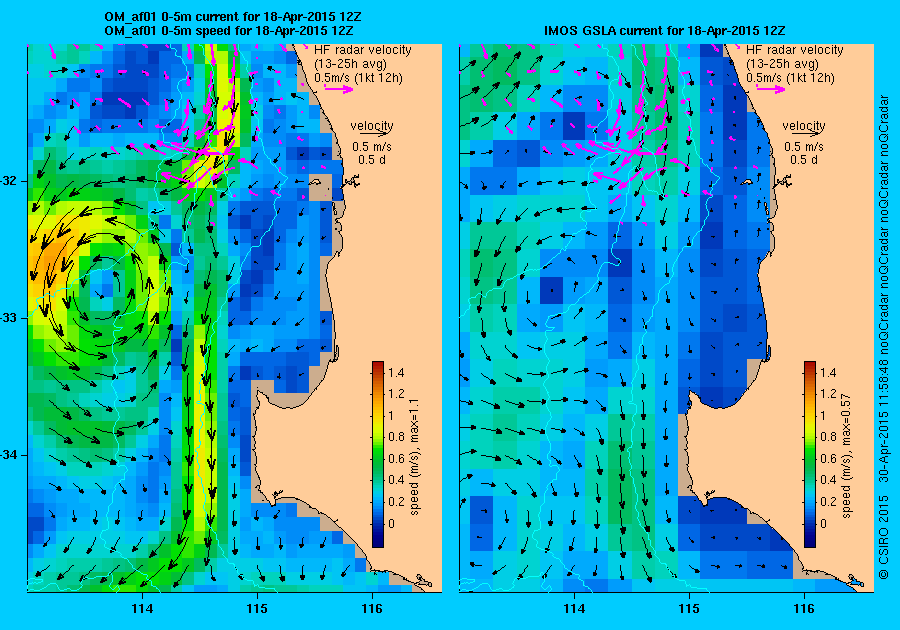Click 'HF radar velocity' label in left panel
Image resolution: width=900 pixels, height=630 pixels.
[363, 50]
